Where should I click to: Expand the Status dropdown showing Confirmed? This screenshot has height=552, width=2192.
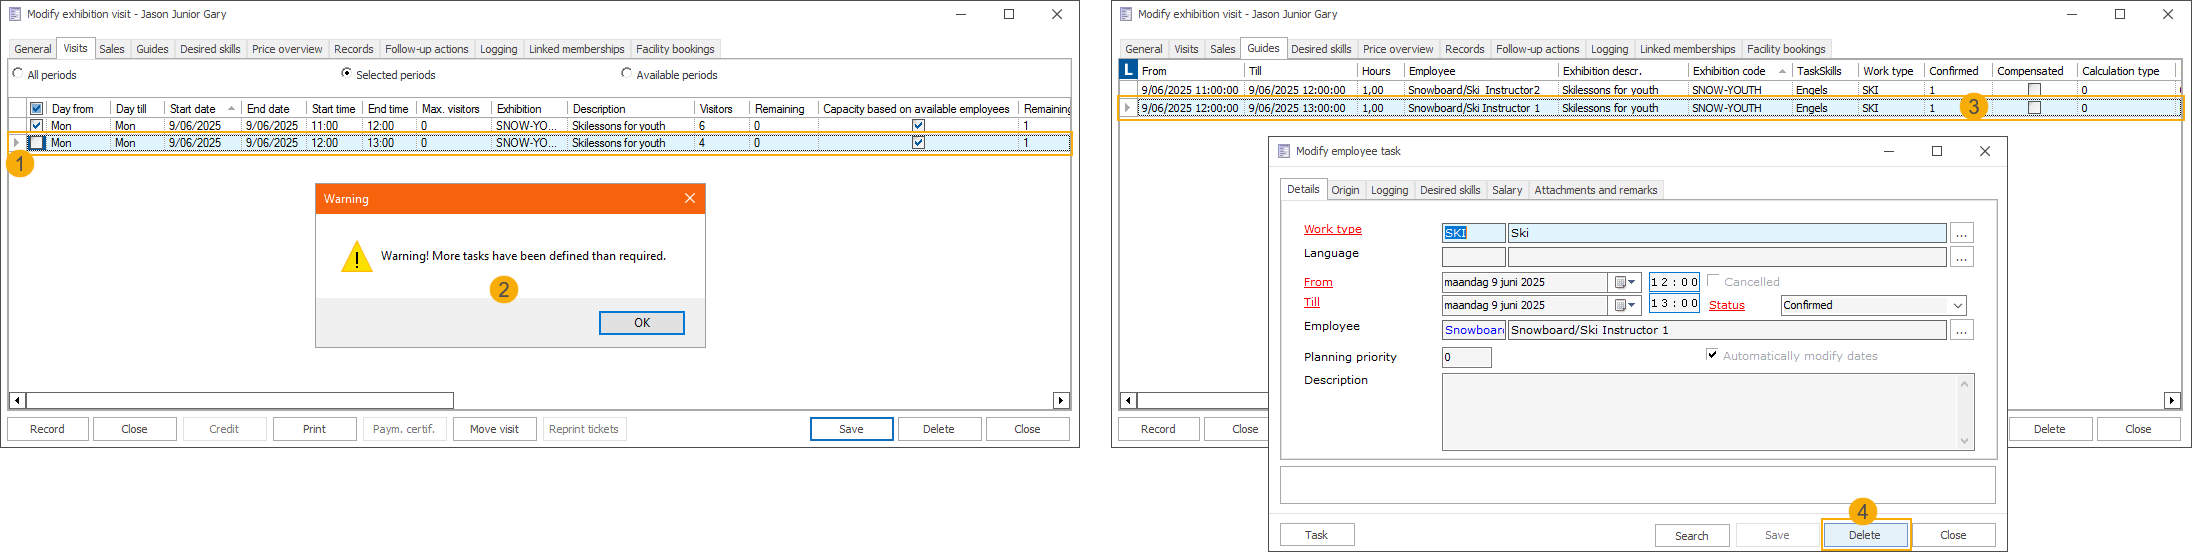click(1957, 306)
